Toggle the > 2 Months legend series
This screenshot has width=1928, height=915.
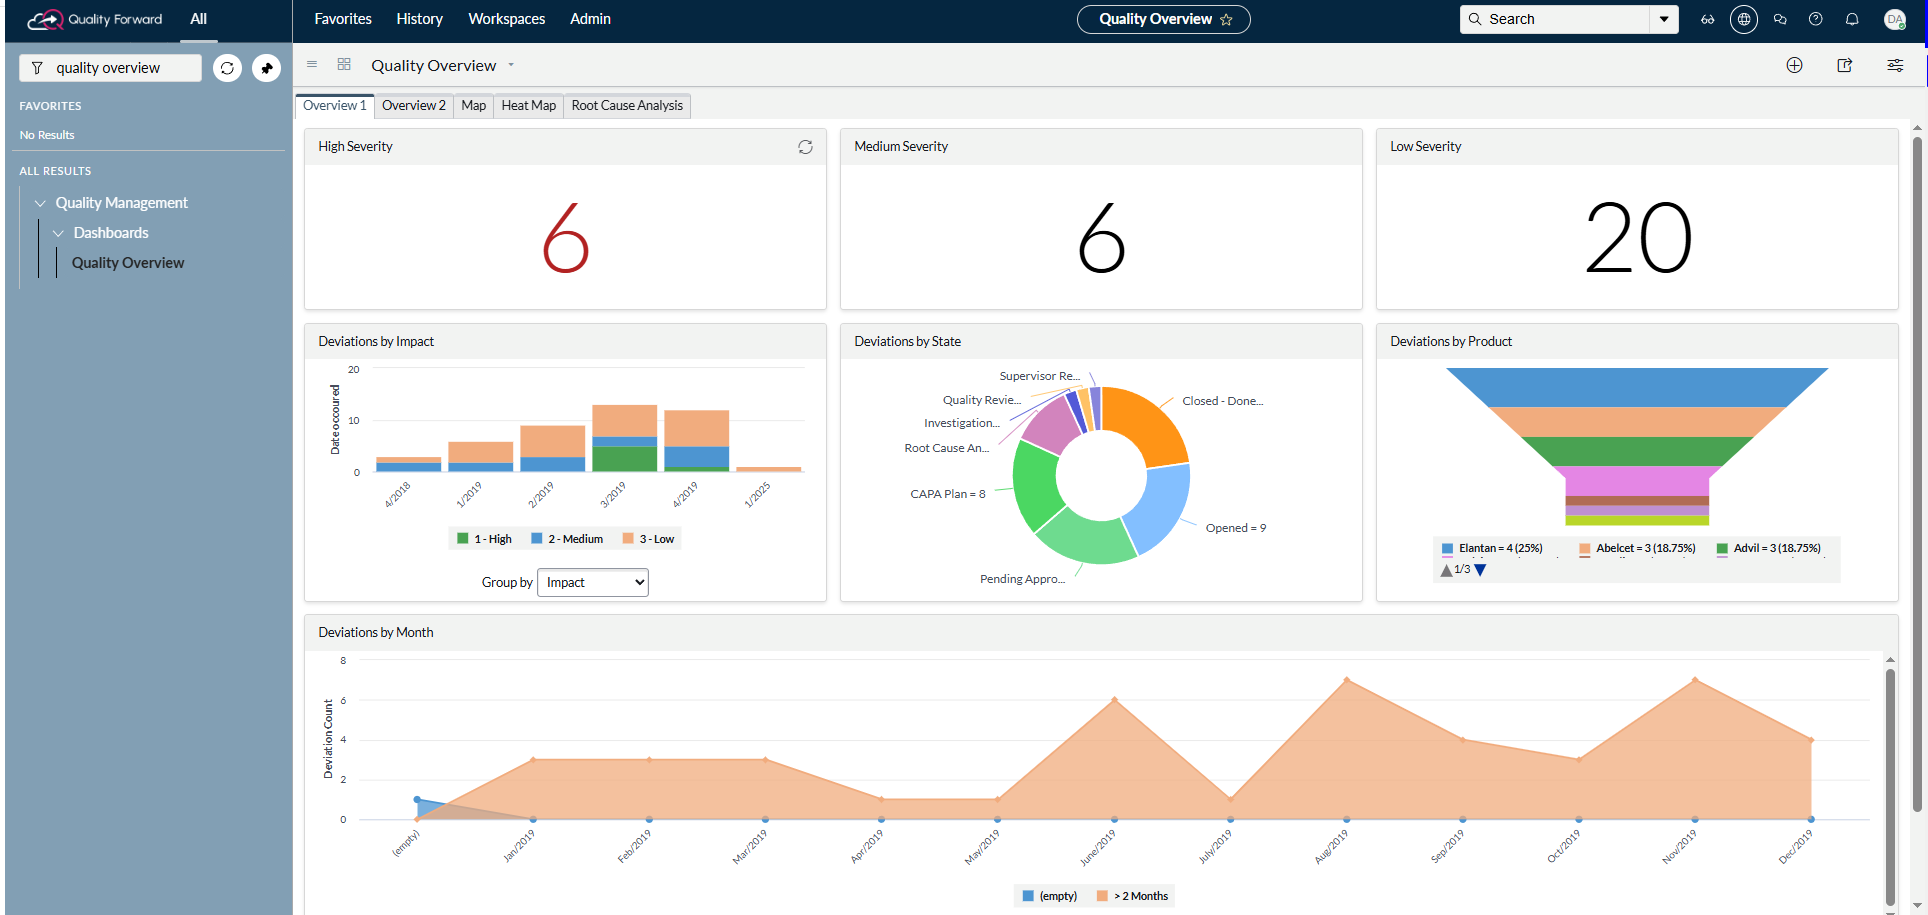1132,896
